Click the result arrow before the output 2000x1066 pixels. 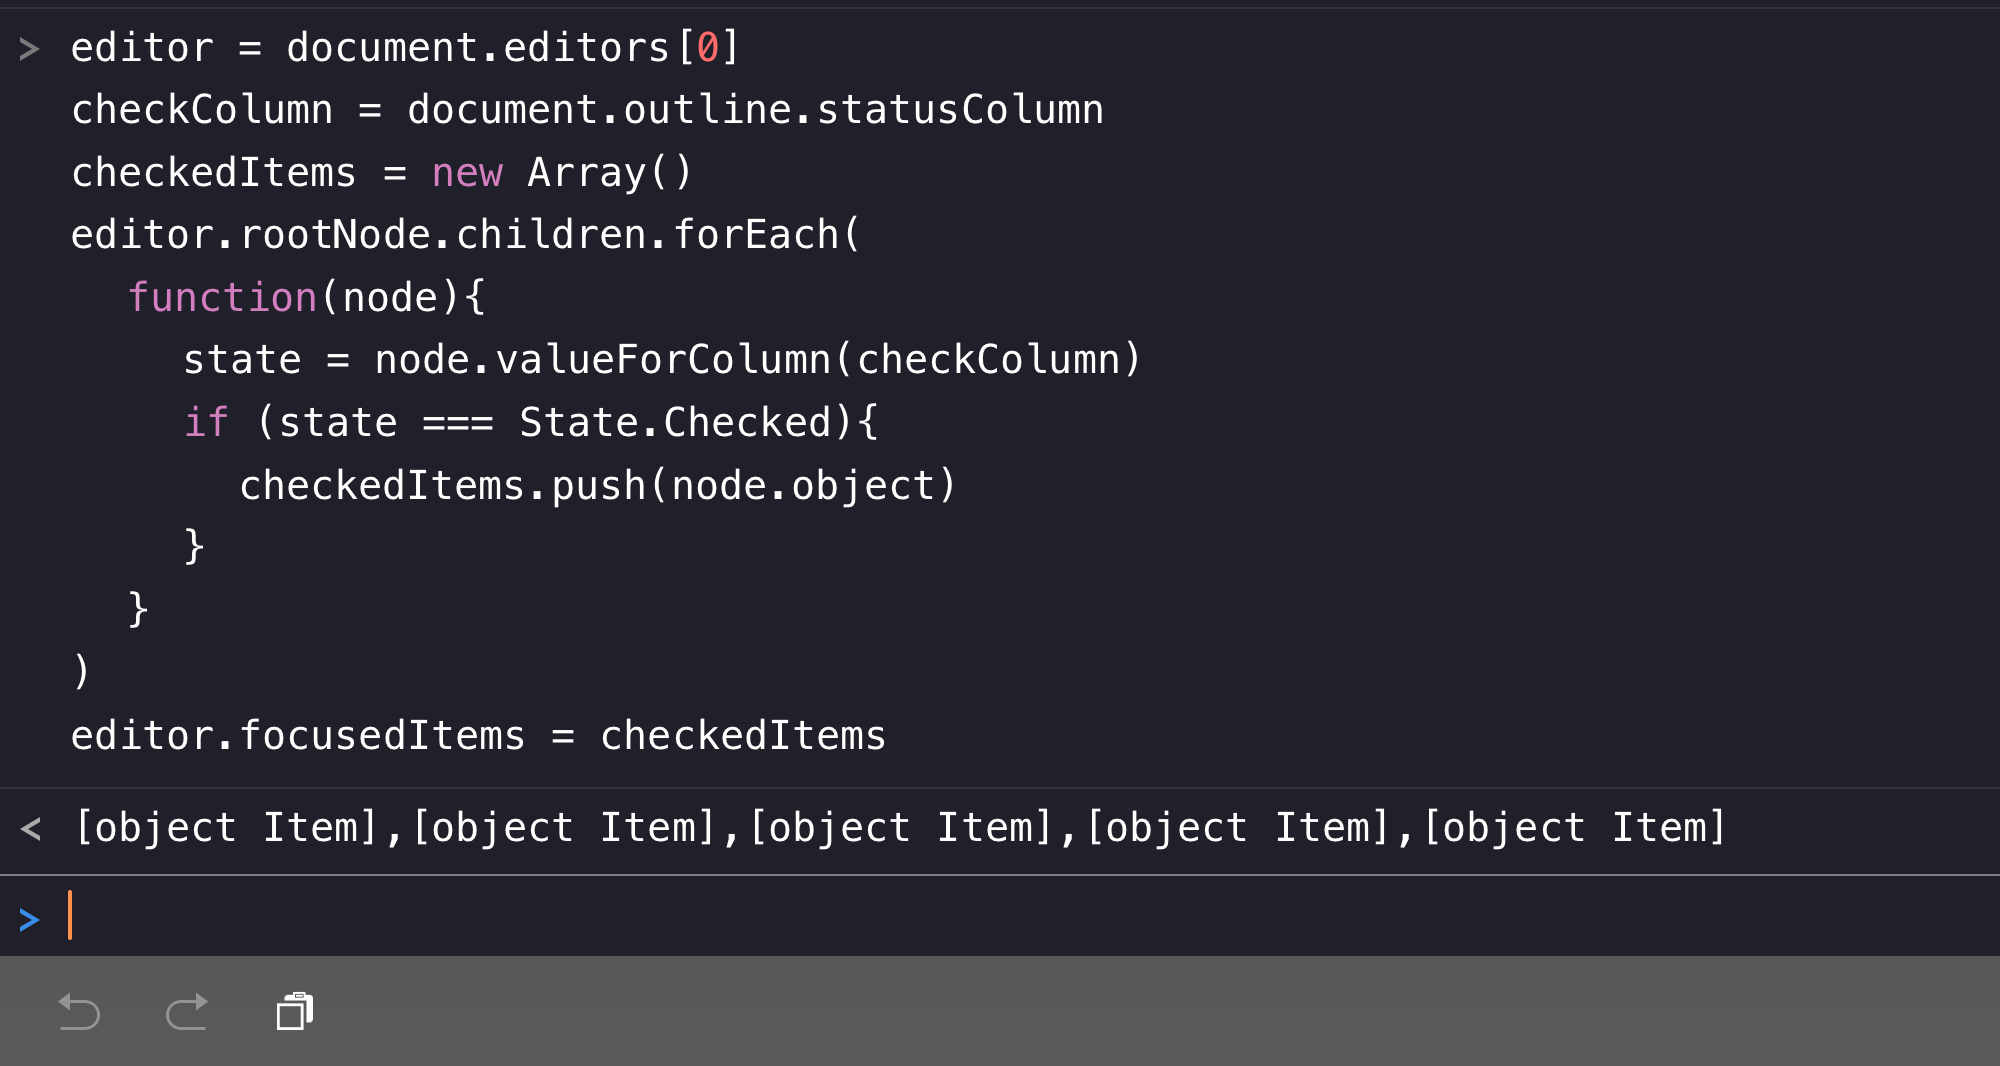(31, 828)
